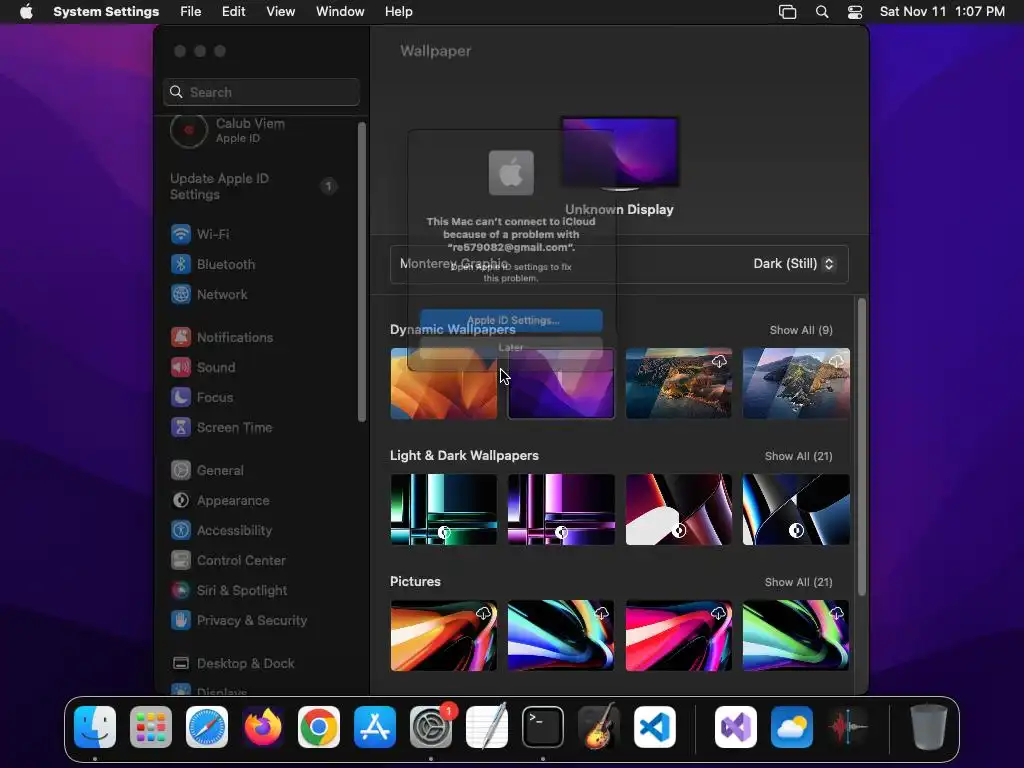Open the View menu
The width and height of the screenshot is (1024, 768).
pos(280,12)
